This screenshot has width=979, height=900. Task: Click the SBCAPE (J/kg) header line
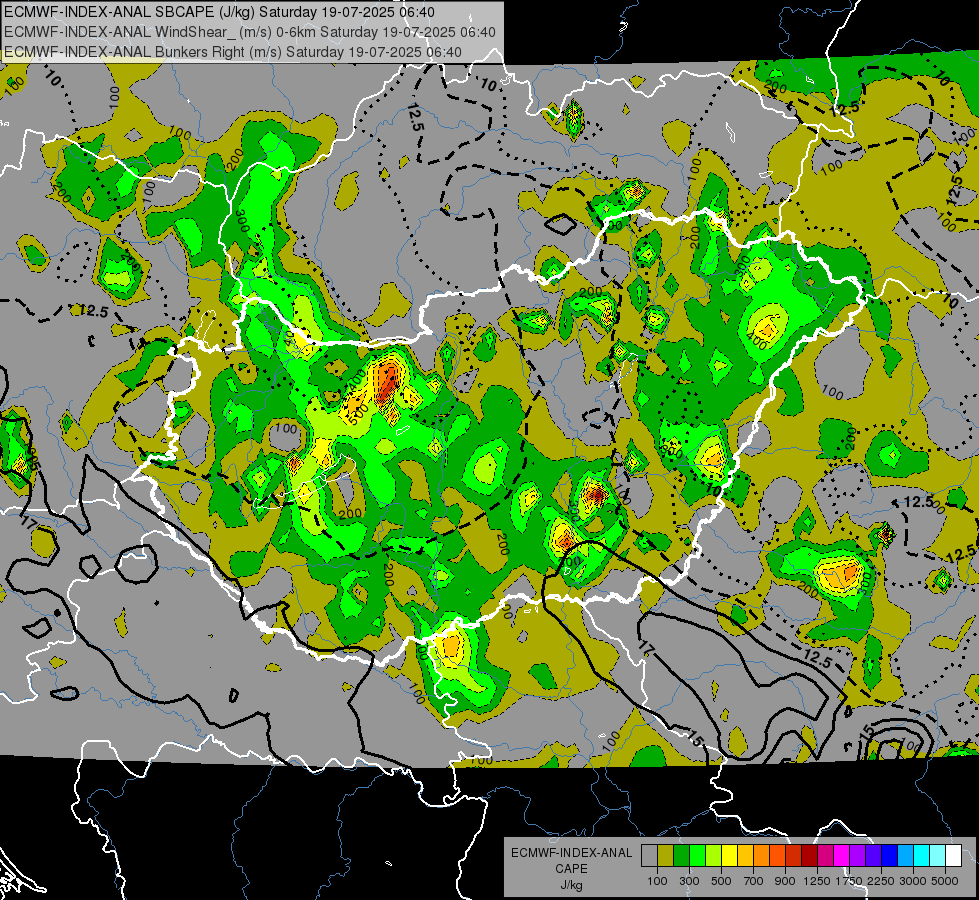(219, 12)
